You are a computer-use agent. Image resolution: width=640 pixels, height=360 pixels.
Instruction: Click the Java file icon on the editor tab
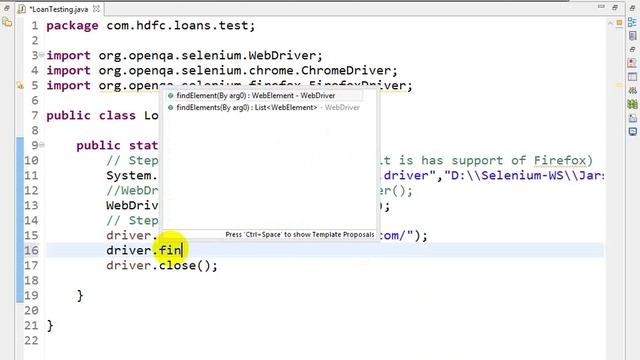point(22,9)
